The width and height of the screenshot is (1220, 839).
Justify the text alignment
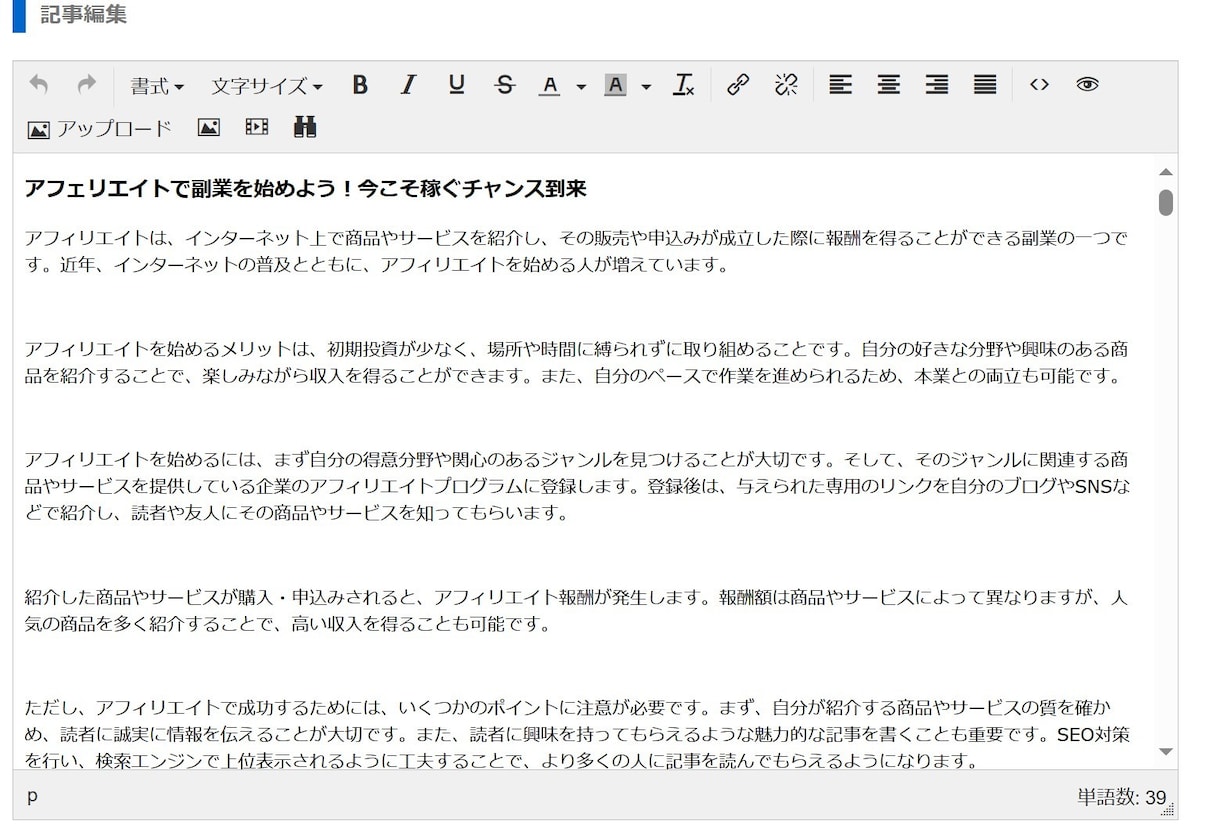[x=985, y=85]
